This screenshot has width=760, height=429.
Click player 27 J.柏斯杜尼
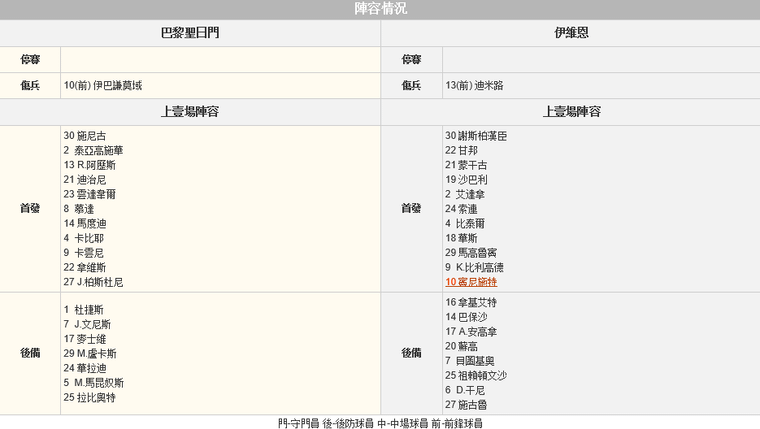93,282
